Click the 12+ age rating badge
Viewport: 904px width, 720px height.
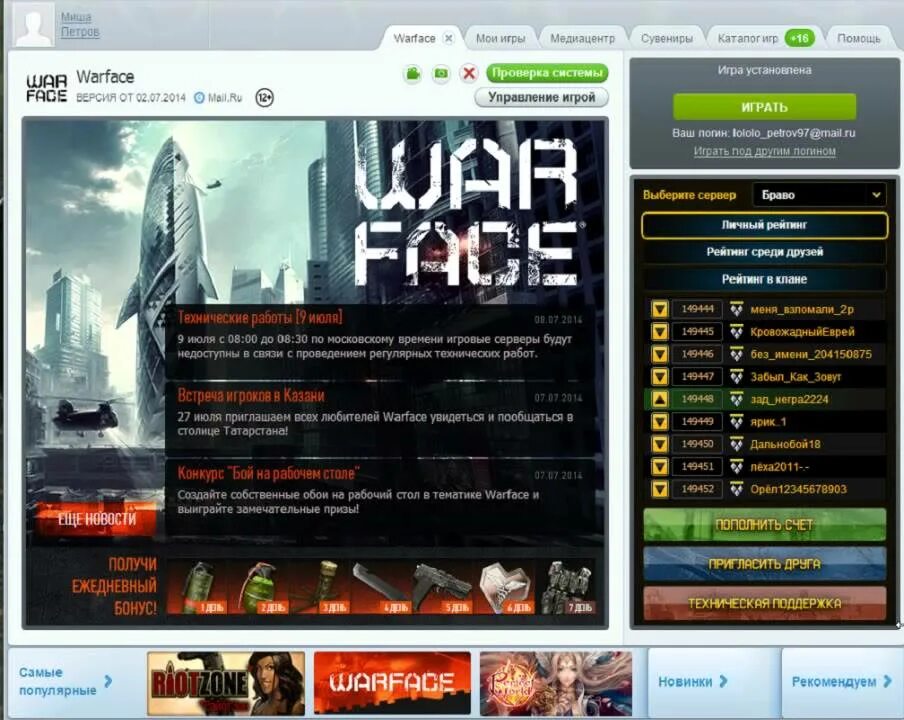(x=265, y=97)
